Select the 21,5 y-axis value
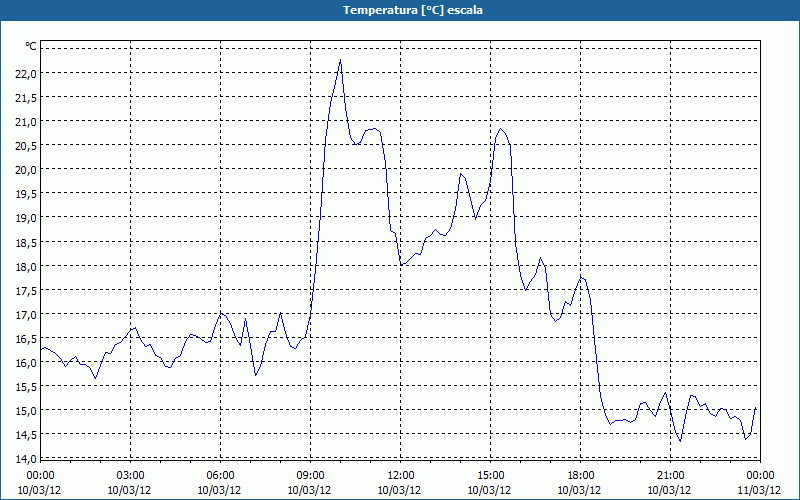Viewport: 800px width, 500px height. (x=26, y=97)
